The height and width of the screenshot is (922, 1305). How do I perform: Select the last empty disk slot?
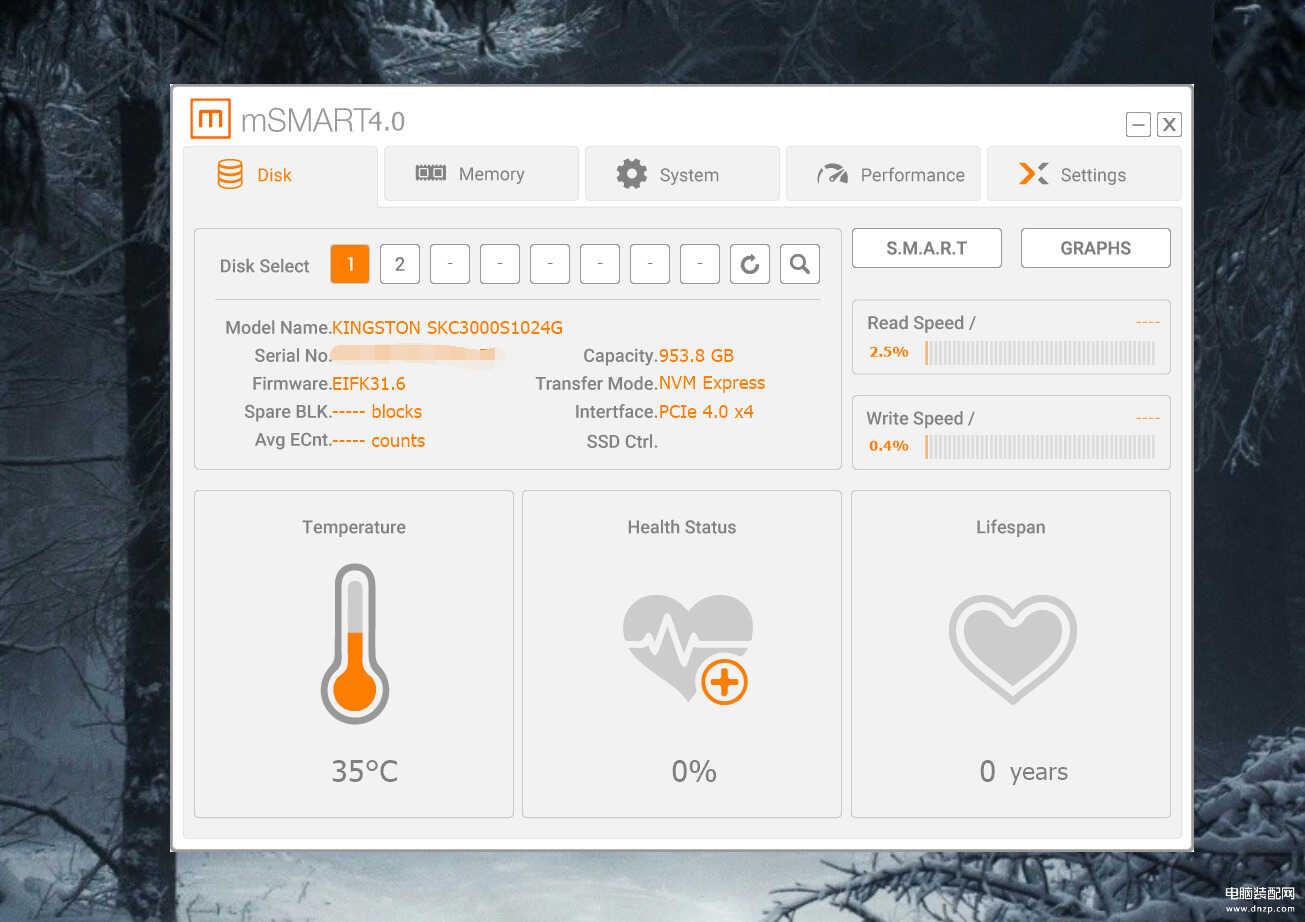pyautogui.click(x=700, y=264)
